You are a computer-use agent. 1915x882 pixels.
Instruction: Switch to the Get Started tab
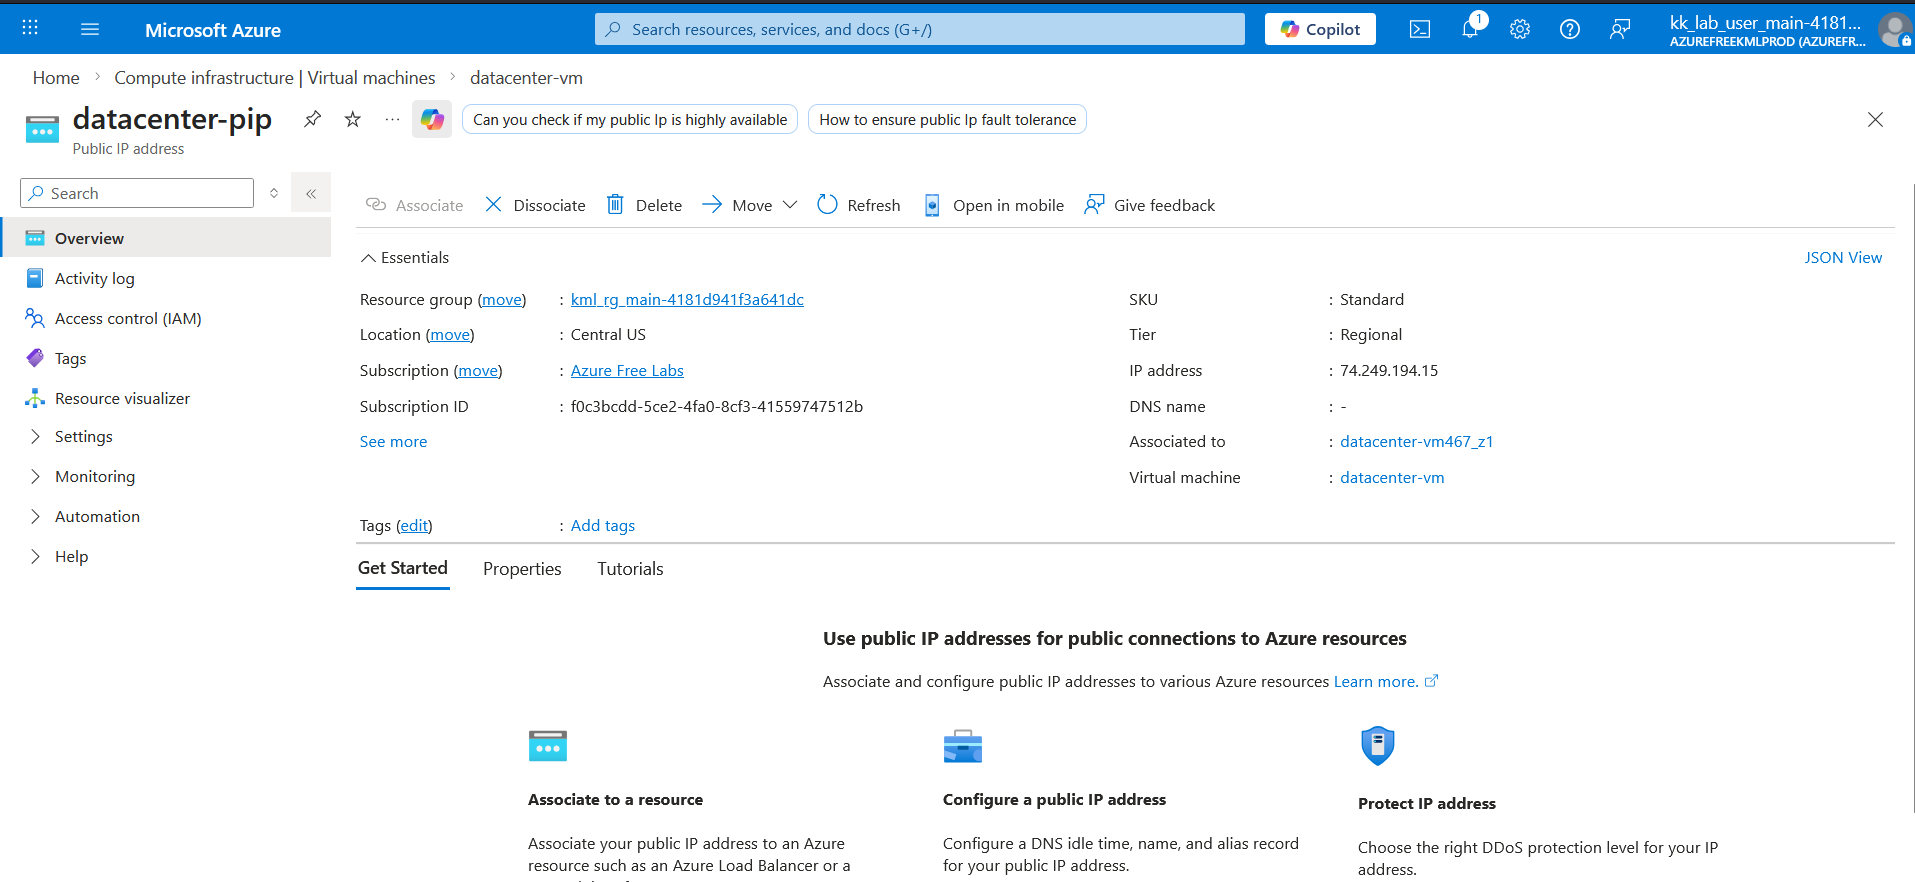point(403,568)
